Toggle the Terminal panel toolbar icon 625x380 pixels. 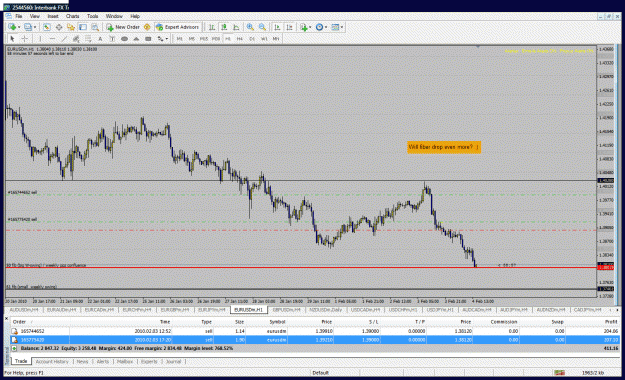pos(83,27)
